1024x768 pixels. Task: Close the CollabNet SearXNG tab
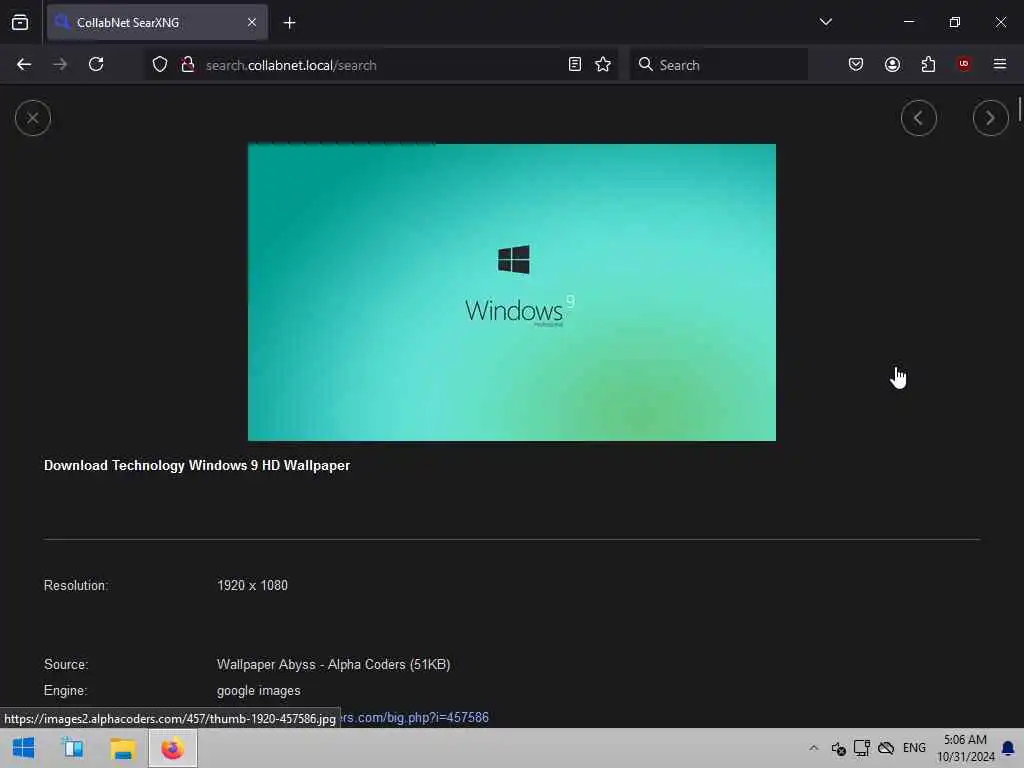[x=252, y=23]
